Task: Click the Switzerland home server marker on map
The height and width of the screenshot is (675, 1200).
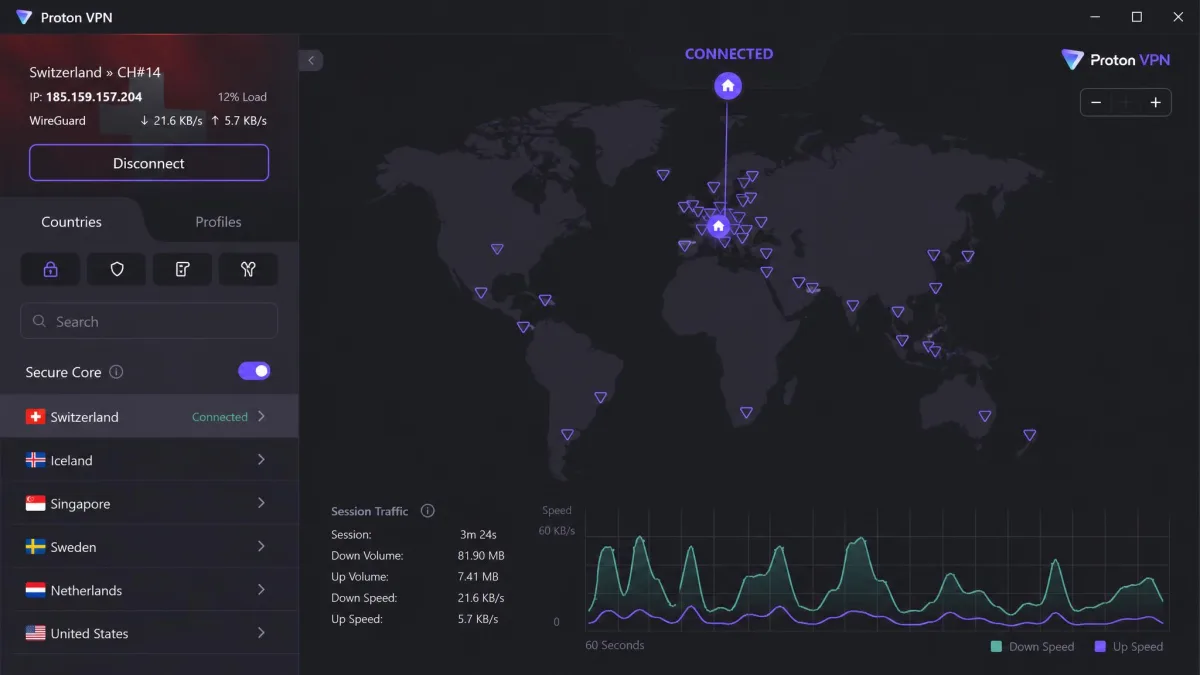Action: coord(718,226)
